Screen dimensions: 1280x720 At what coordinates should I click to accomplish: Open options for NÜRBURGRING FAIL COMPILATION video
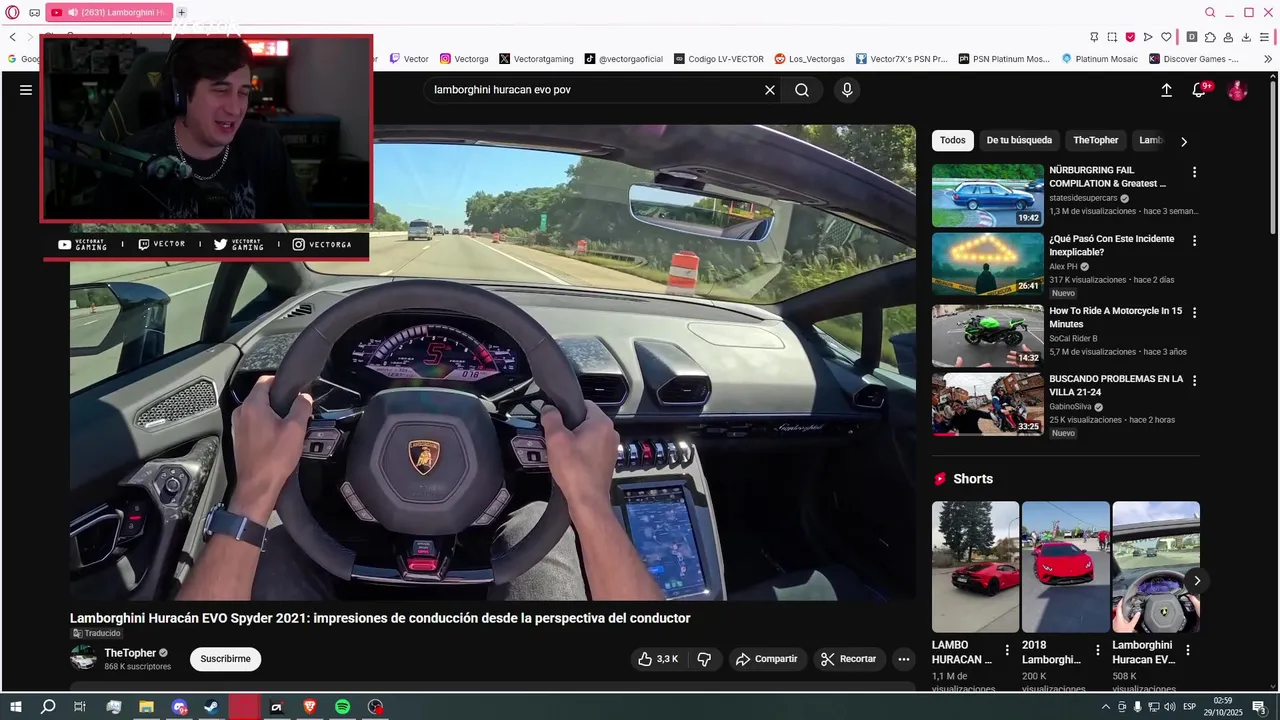[x=1194, y=172]
